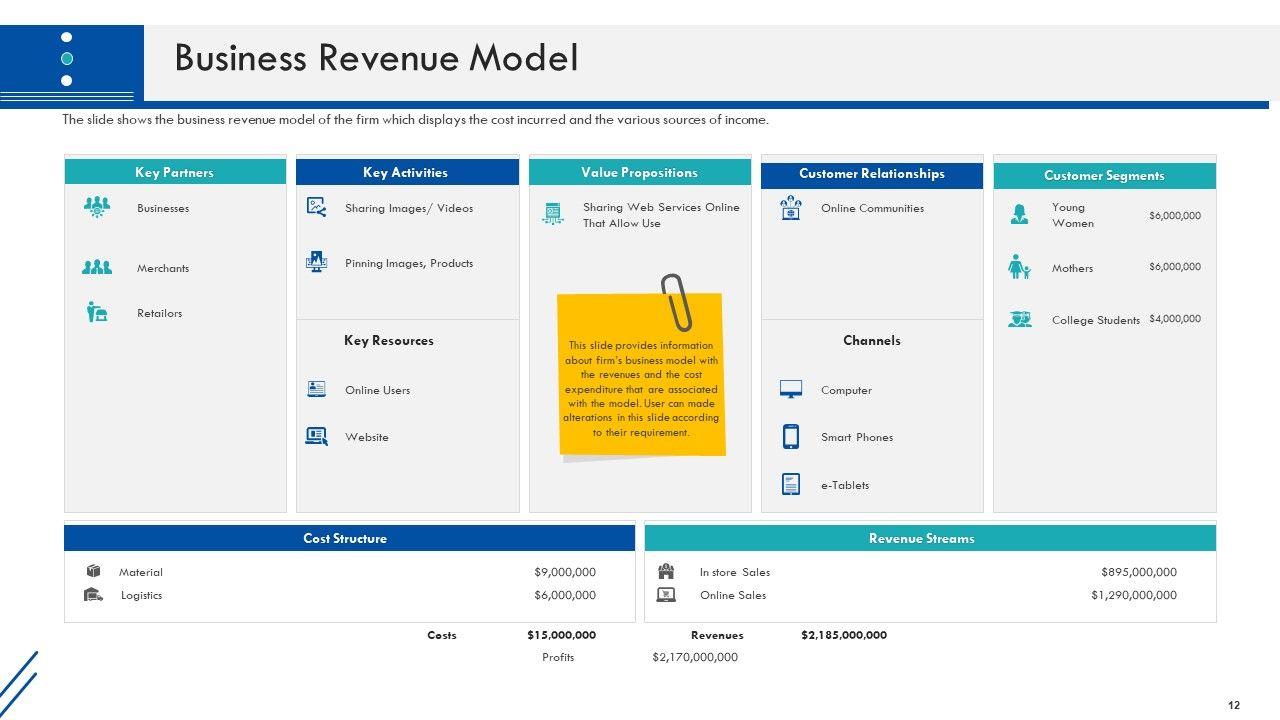Click the Retailors stall icon

coord(97,312)
